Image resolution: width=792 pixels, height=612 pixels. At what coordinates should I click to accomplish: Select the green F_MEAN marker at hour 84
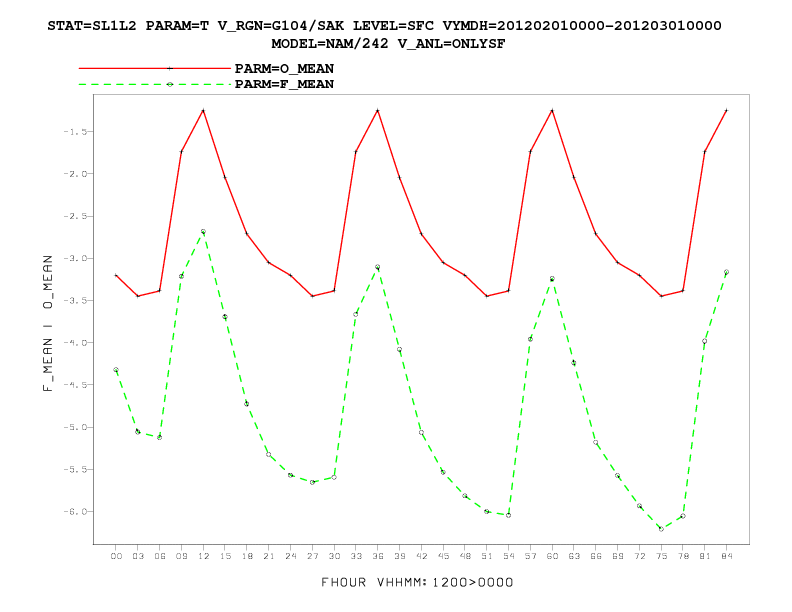coord(726,272)
